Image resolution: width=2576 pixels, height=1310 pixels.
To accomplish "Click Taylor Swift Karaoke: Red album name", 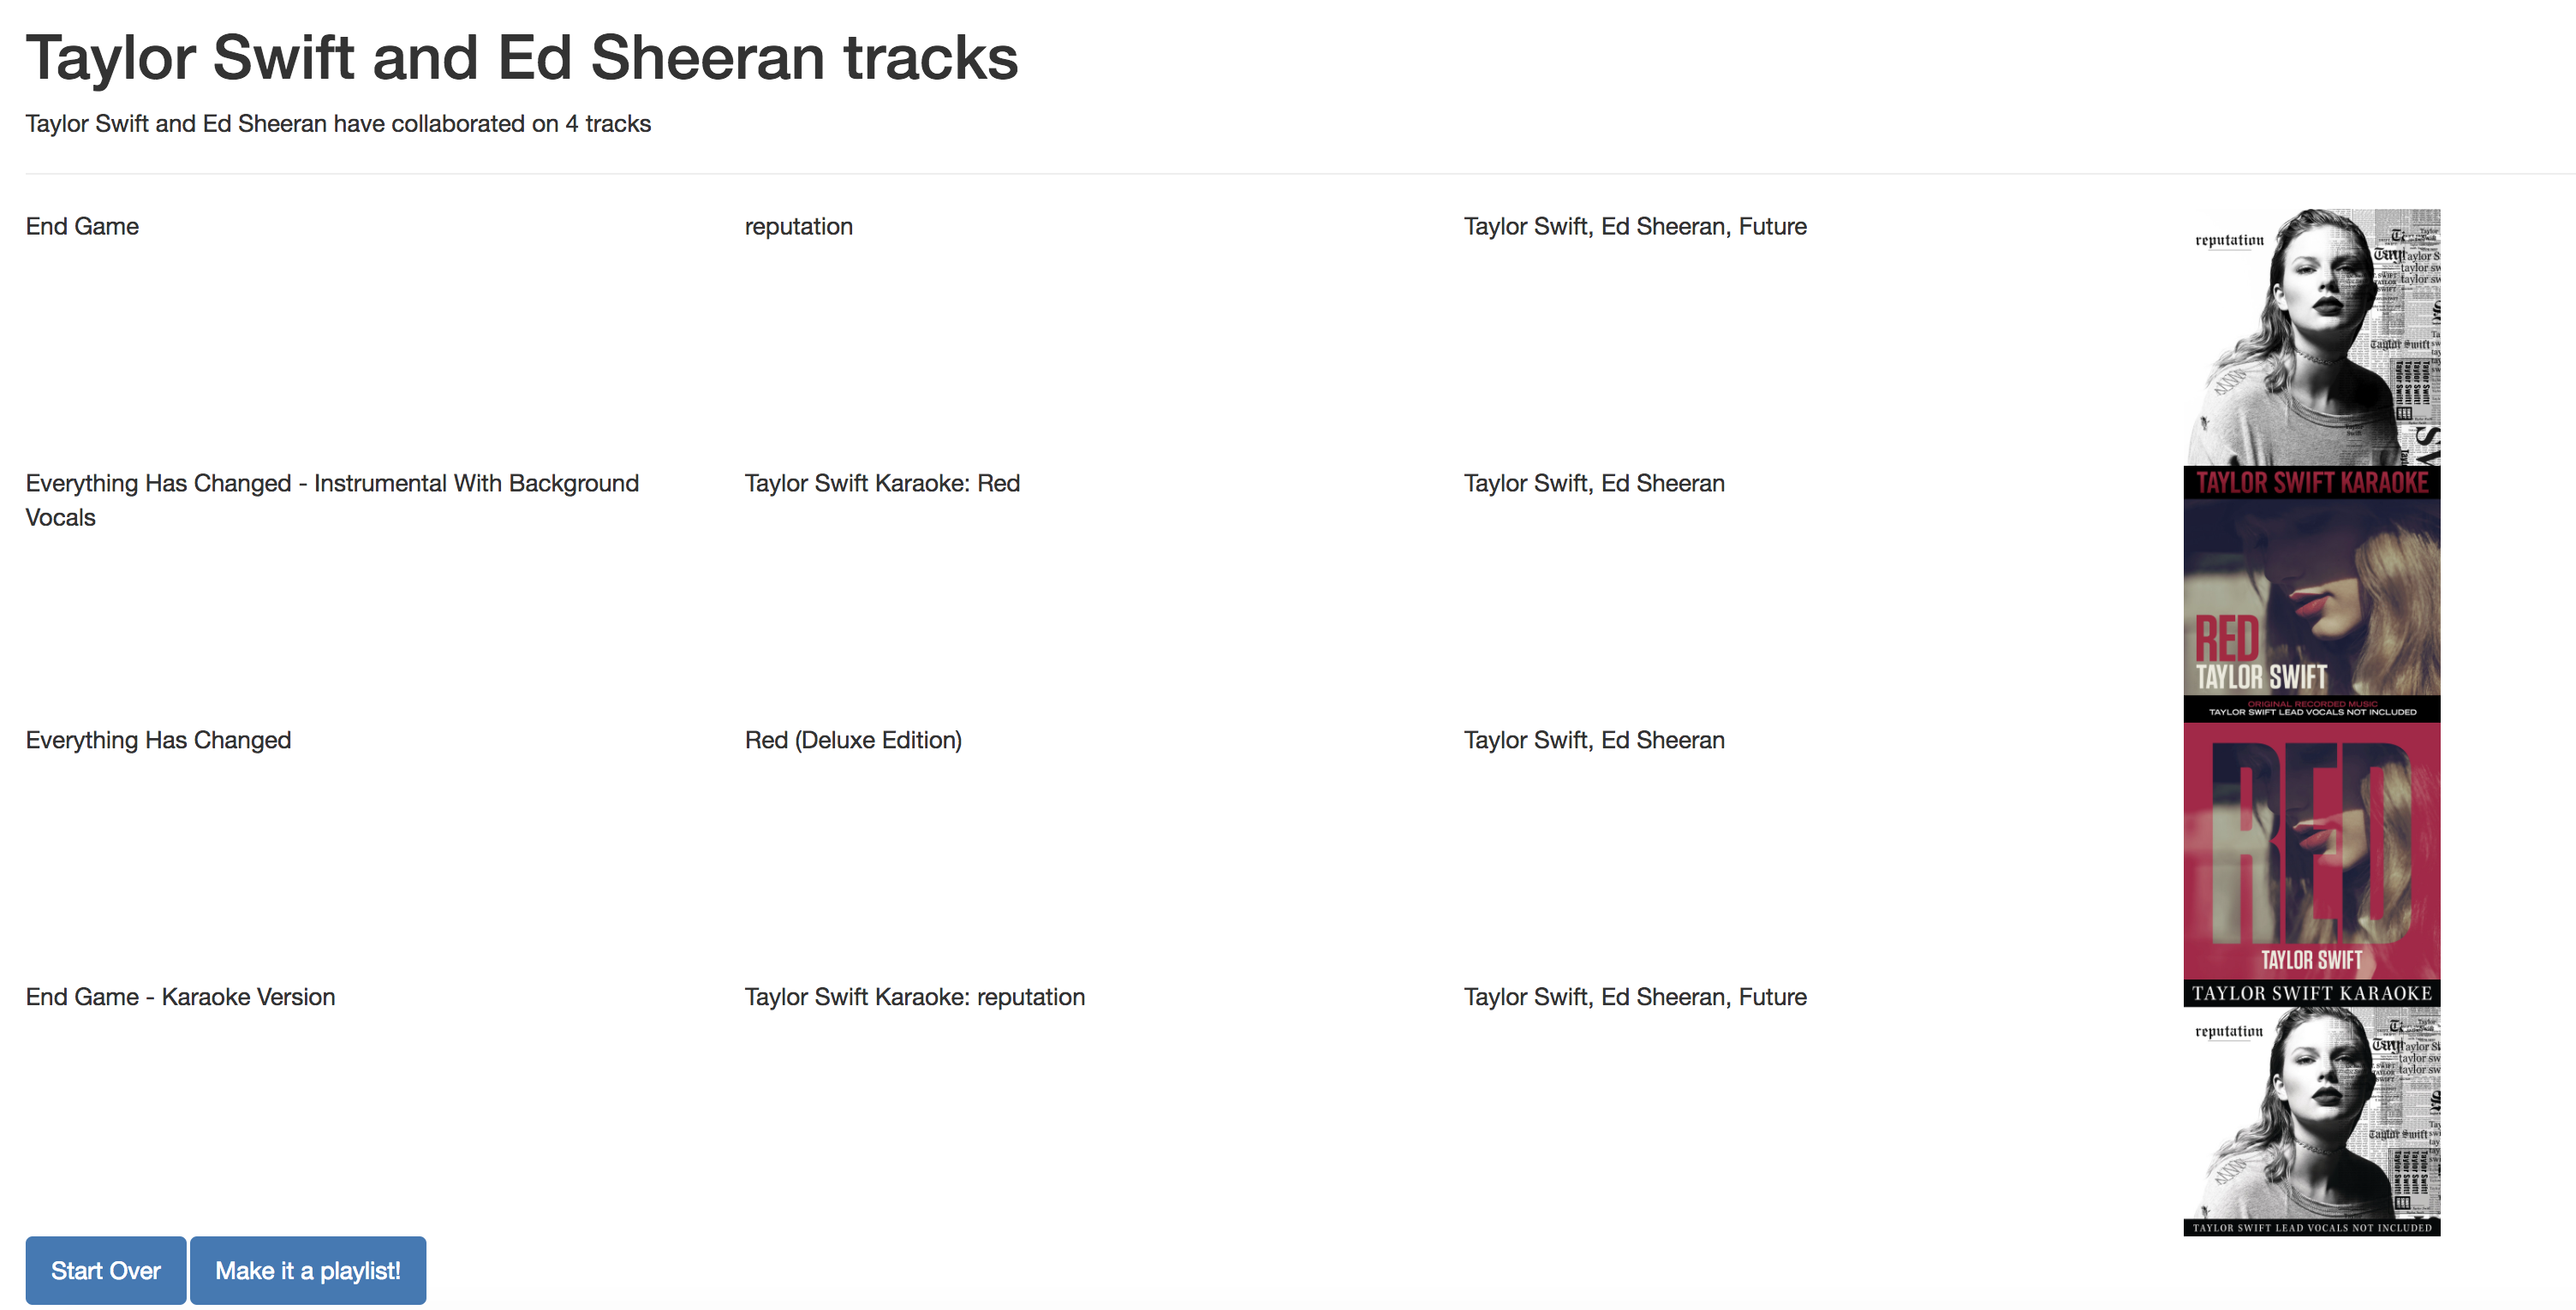I will (882, 483).
